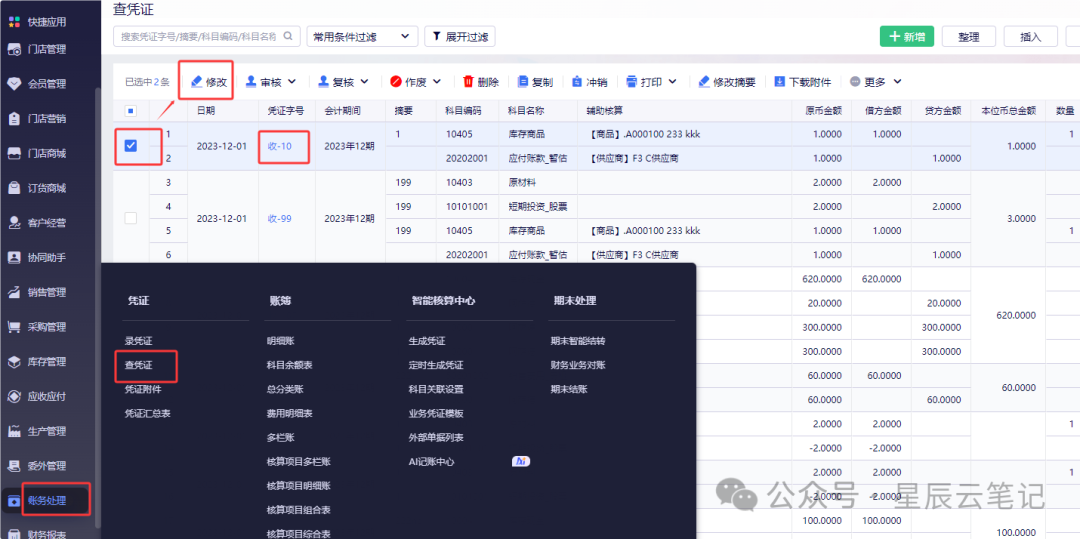Open the 快捷应用 sidebar icon
1080x539 pixels.
(x=14, y=21)
